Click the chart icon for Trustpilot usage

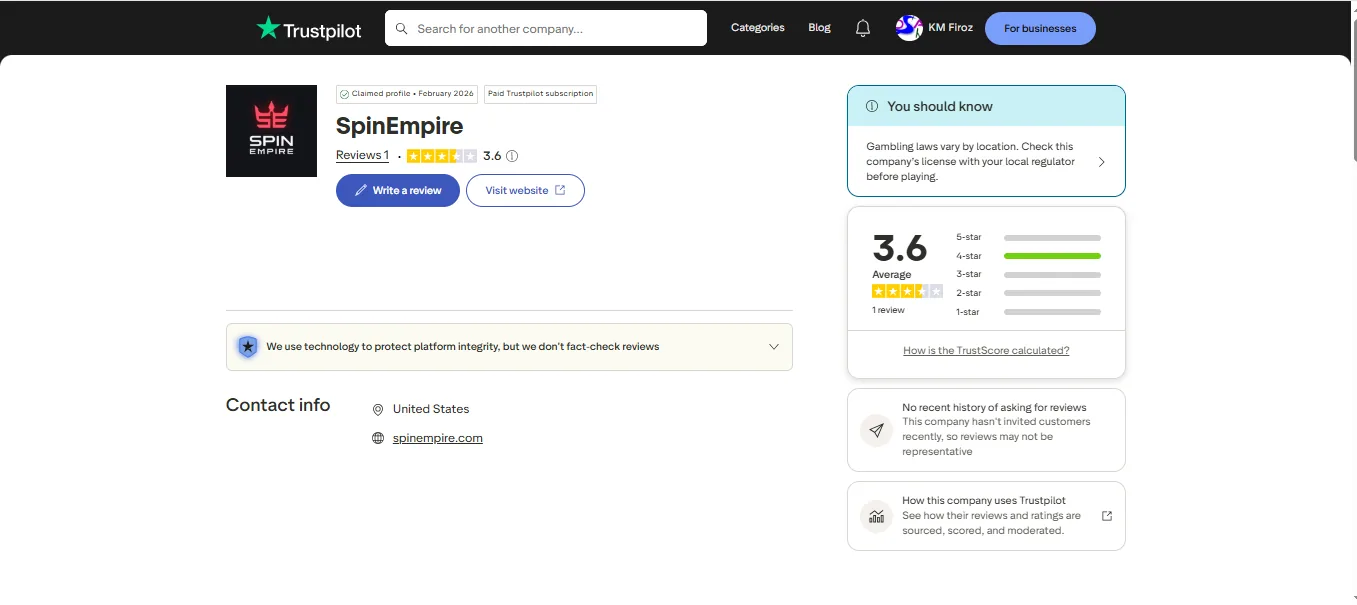876,516
